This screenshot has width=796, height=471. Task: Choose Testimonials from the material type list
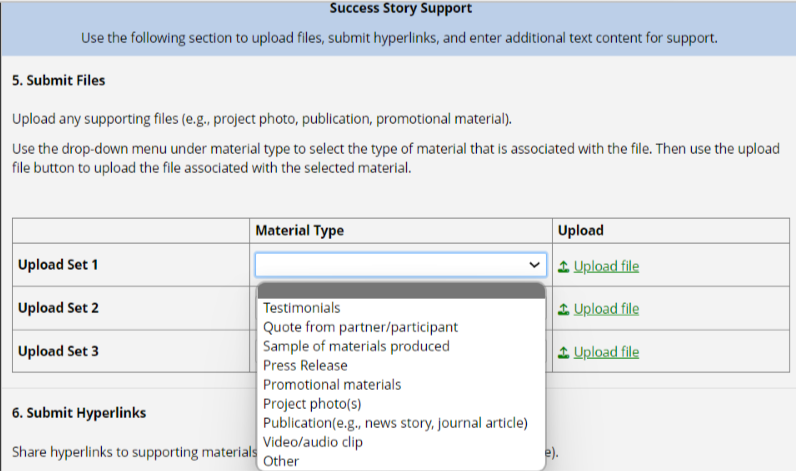(x=302, y=308)
